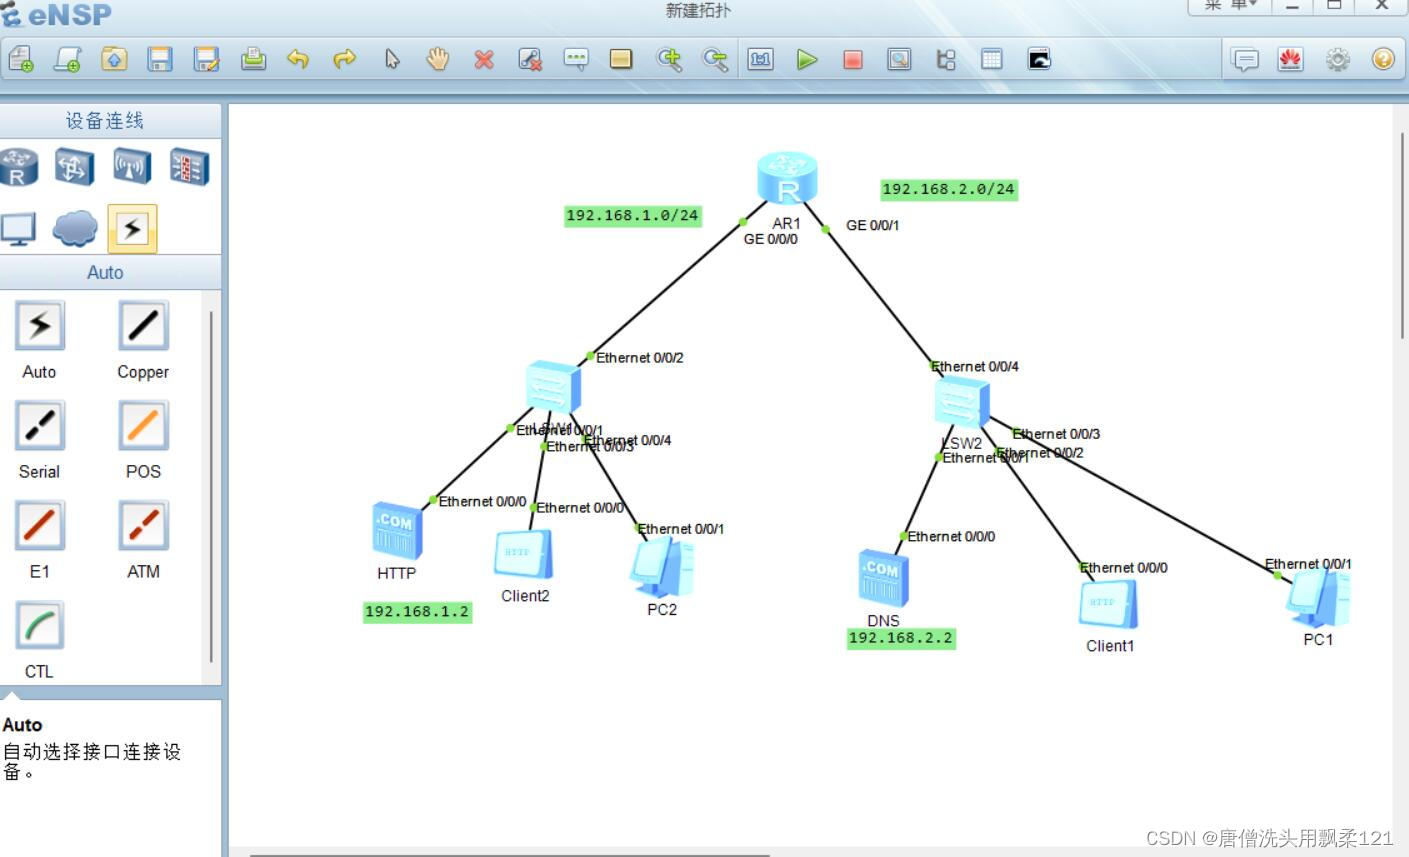Open the help question mark icon
This screenshot has width=1409, height=857.
[1383, 60]
